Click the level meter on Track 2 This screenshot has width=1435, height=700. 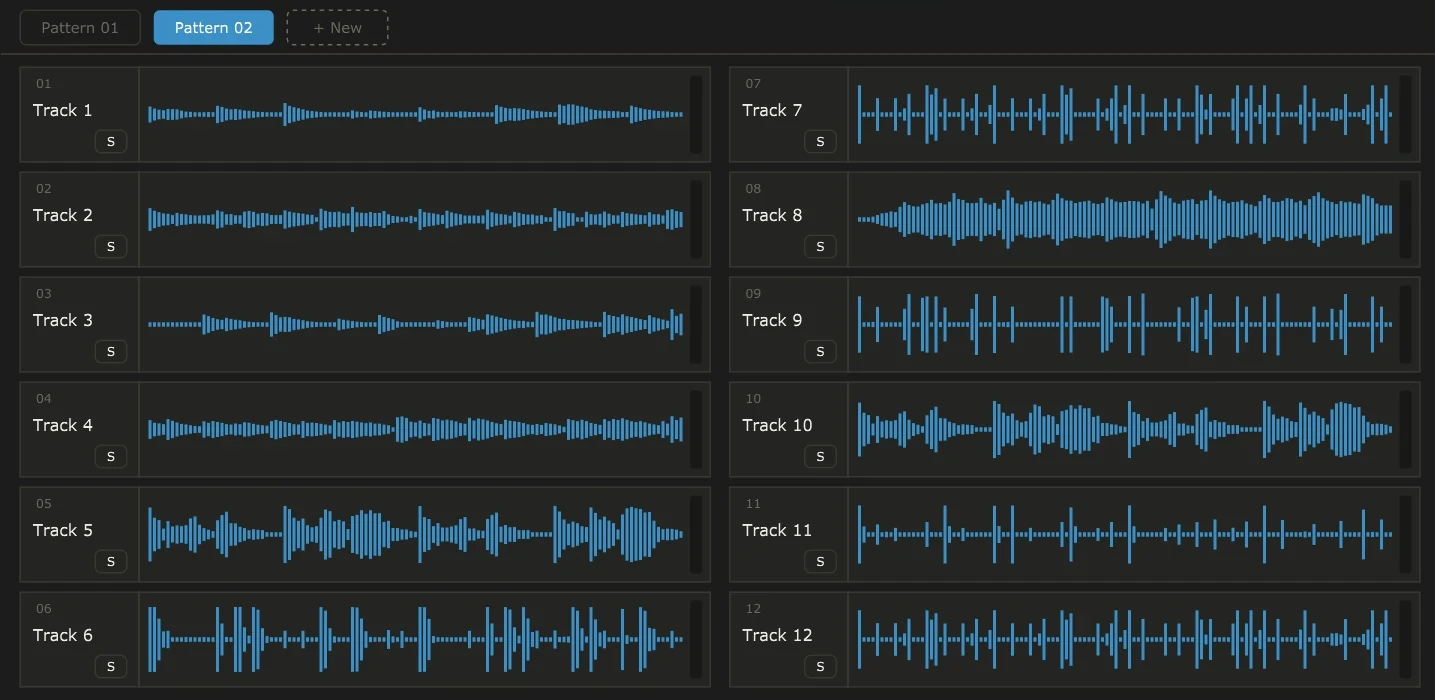(696, 219)
